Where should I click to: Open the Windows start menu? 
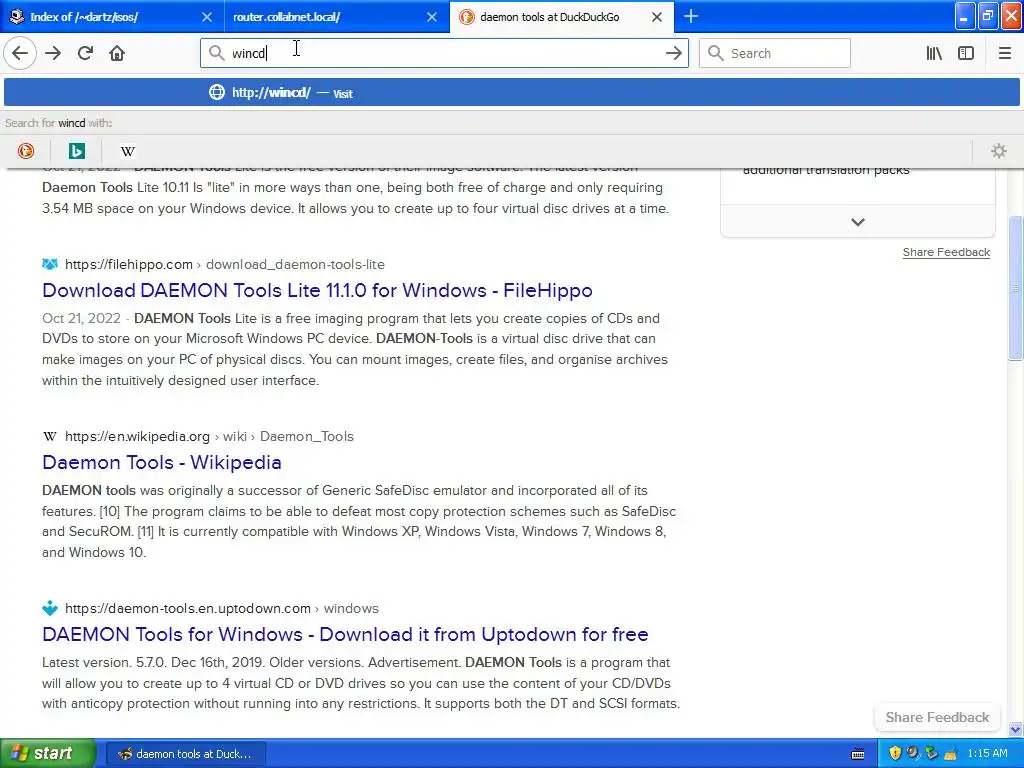click(48, 753)
